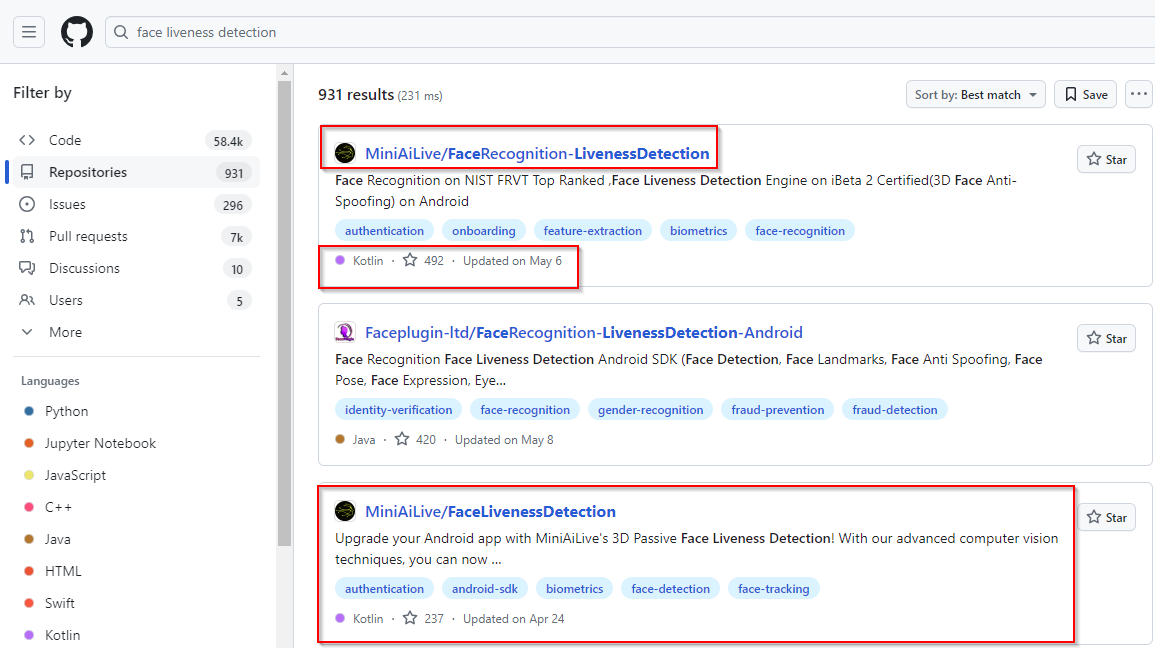Select the onboarding topic tag
Image resolution: width=1155 pixels, height=648 pixels.
click(x=483, y=230)
